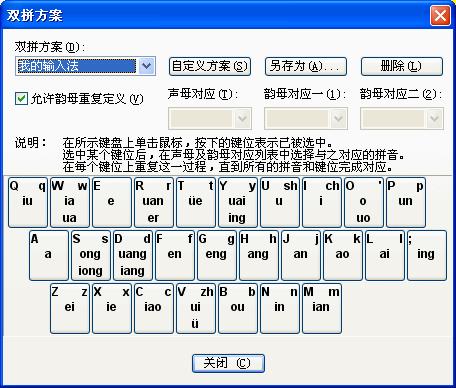Select the Y key with uai ing

point(238,202)
